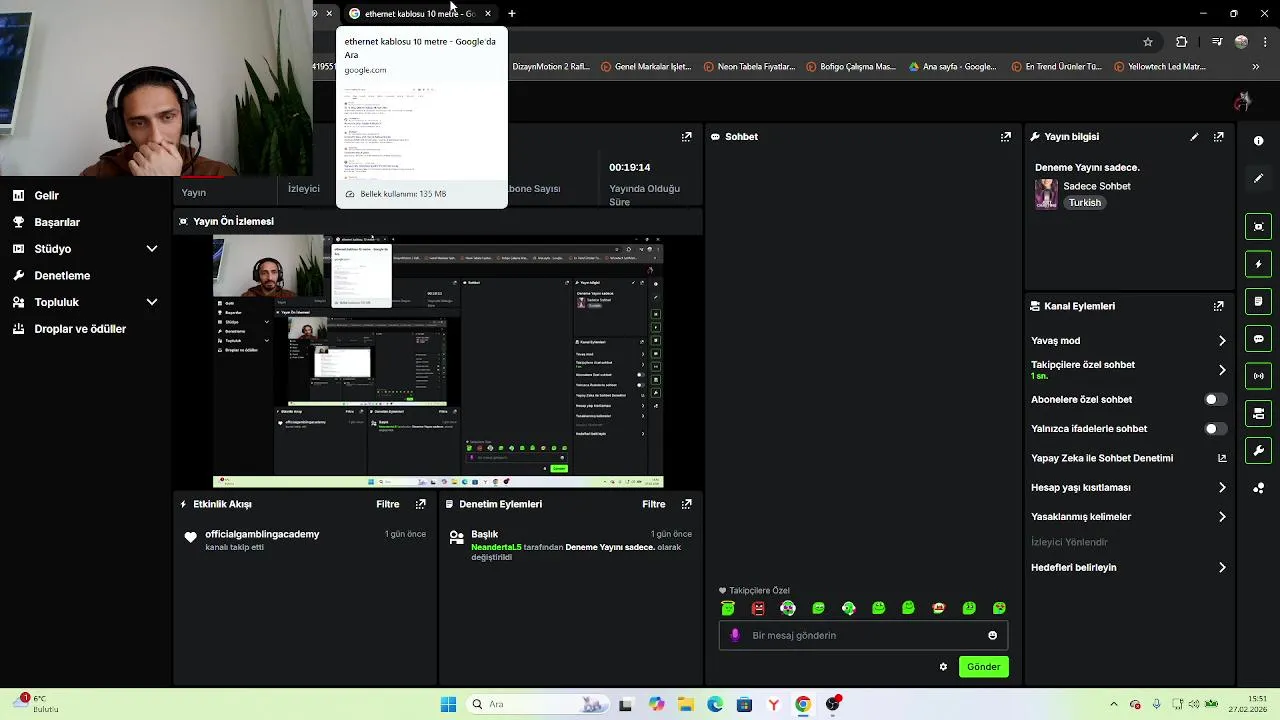1280x720 pixels.
Task: Pop out the stats panel above preview
Action: [x=686, y=137]
